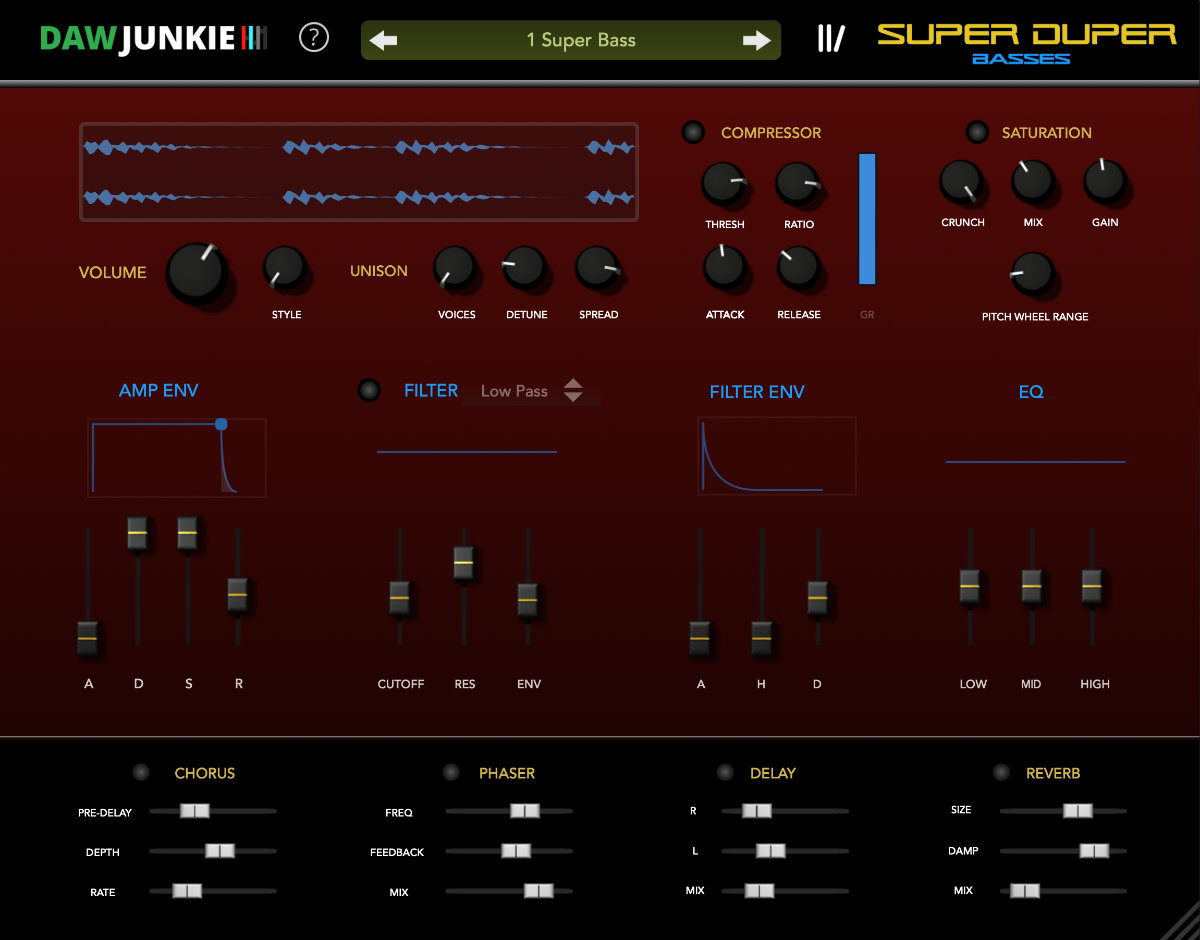1200x940 pixels.
Task: Click the Filter Env D fader
Action: pyautogui.click(x=818, y=598)
